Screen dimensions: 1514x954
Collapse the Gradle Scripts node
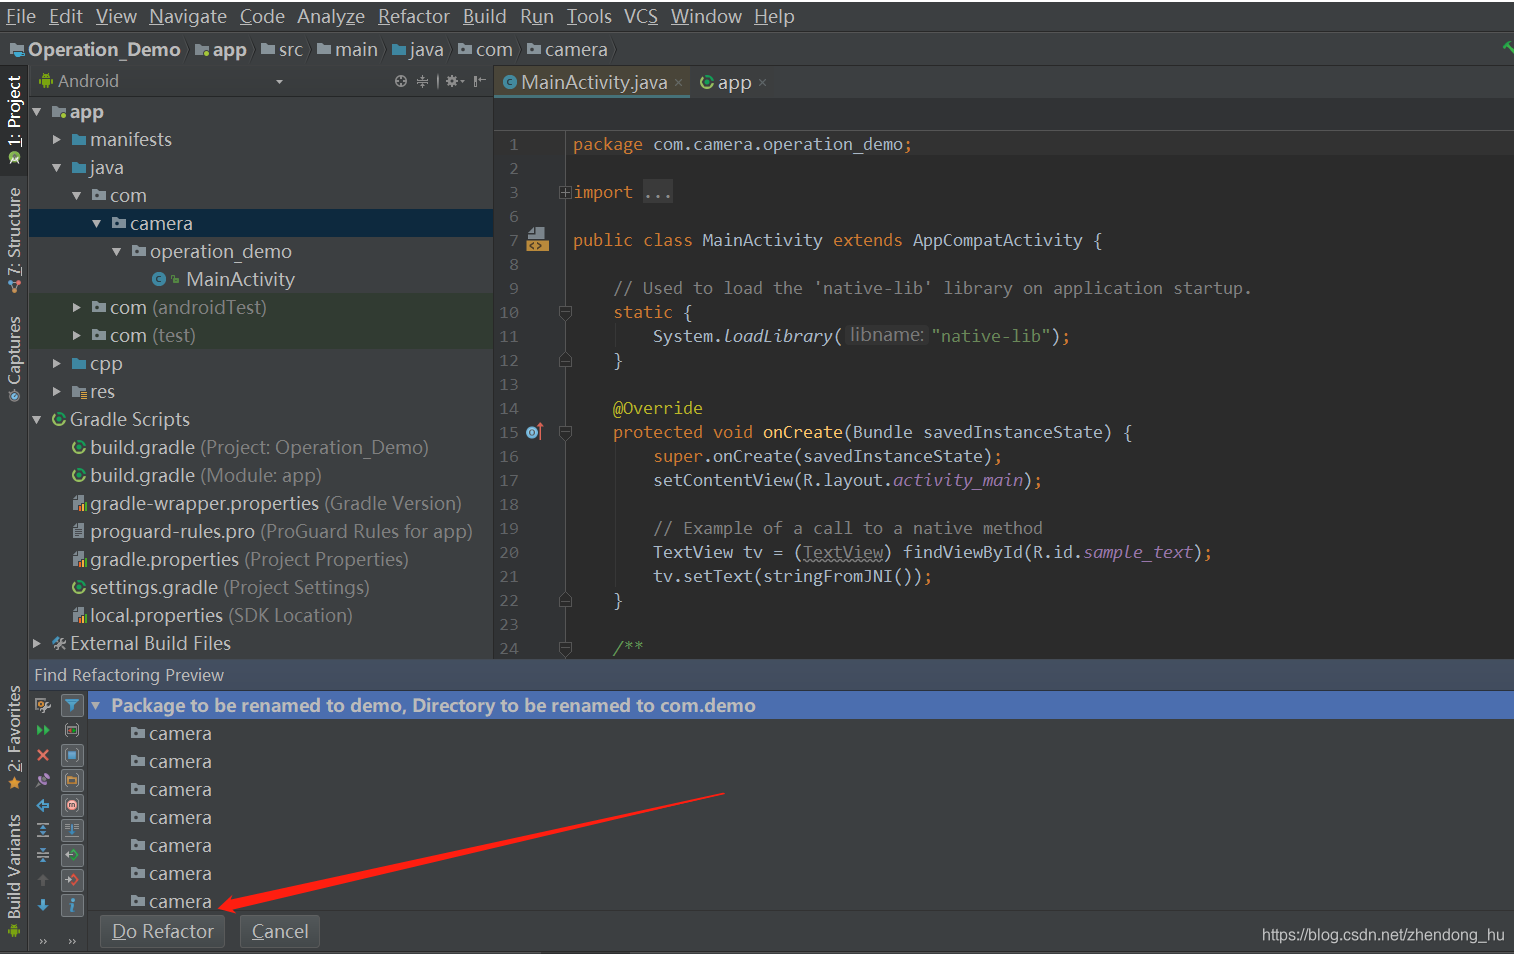click(37, 420)
